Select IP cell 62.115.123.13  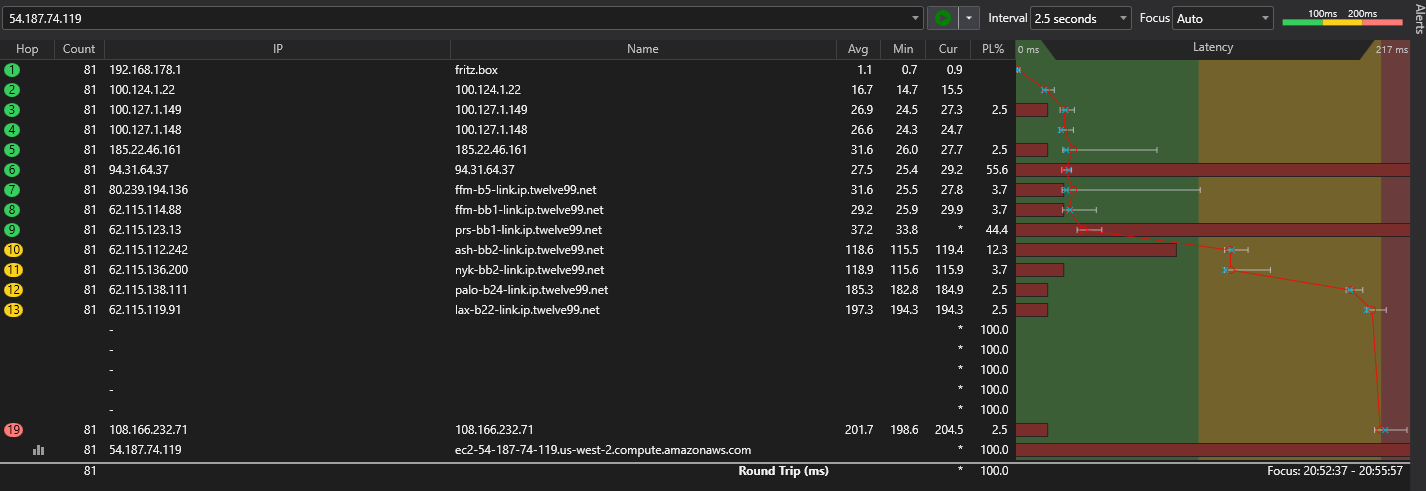click(146, 230)
